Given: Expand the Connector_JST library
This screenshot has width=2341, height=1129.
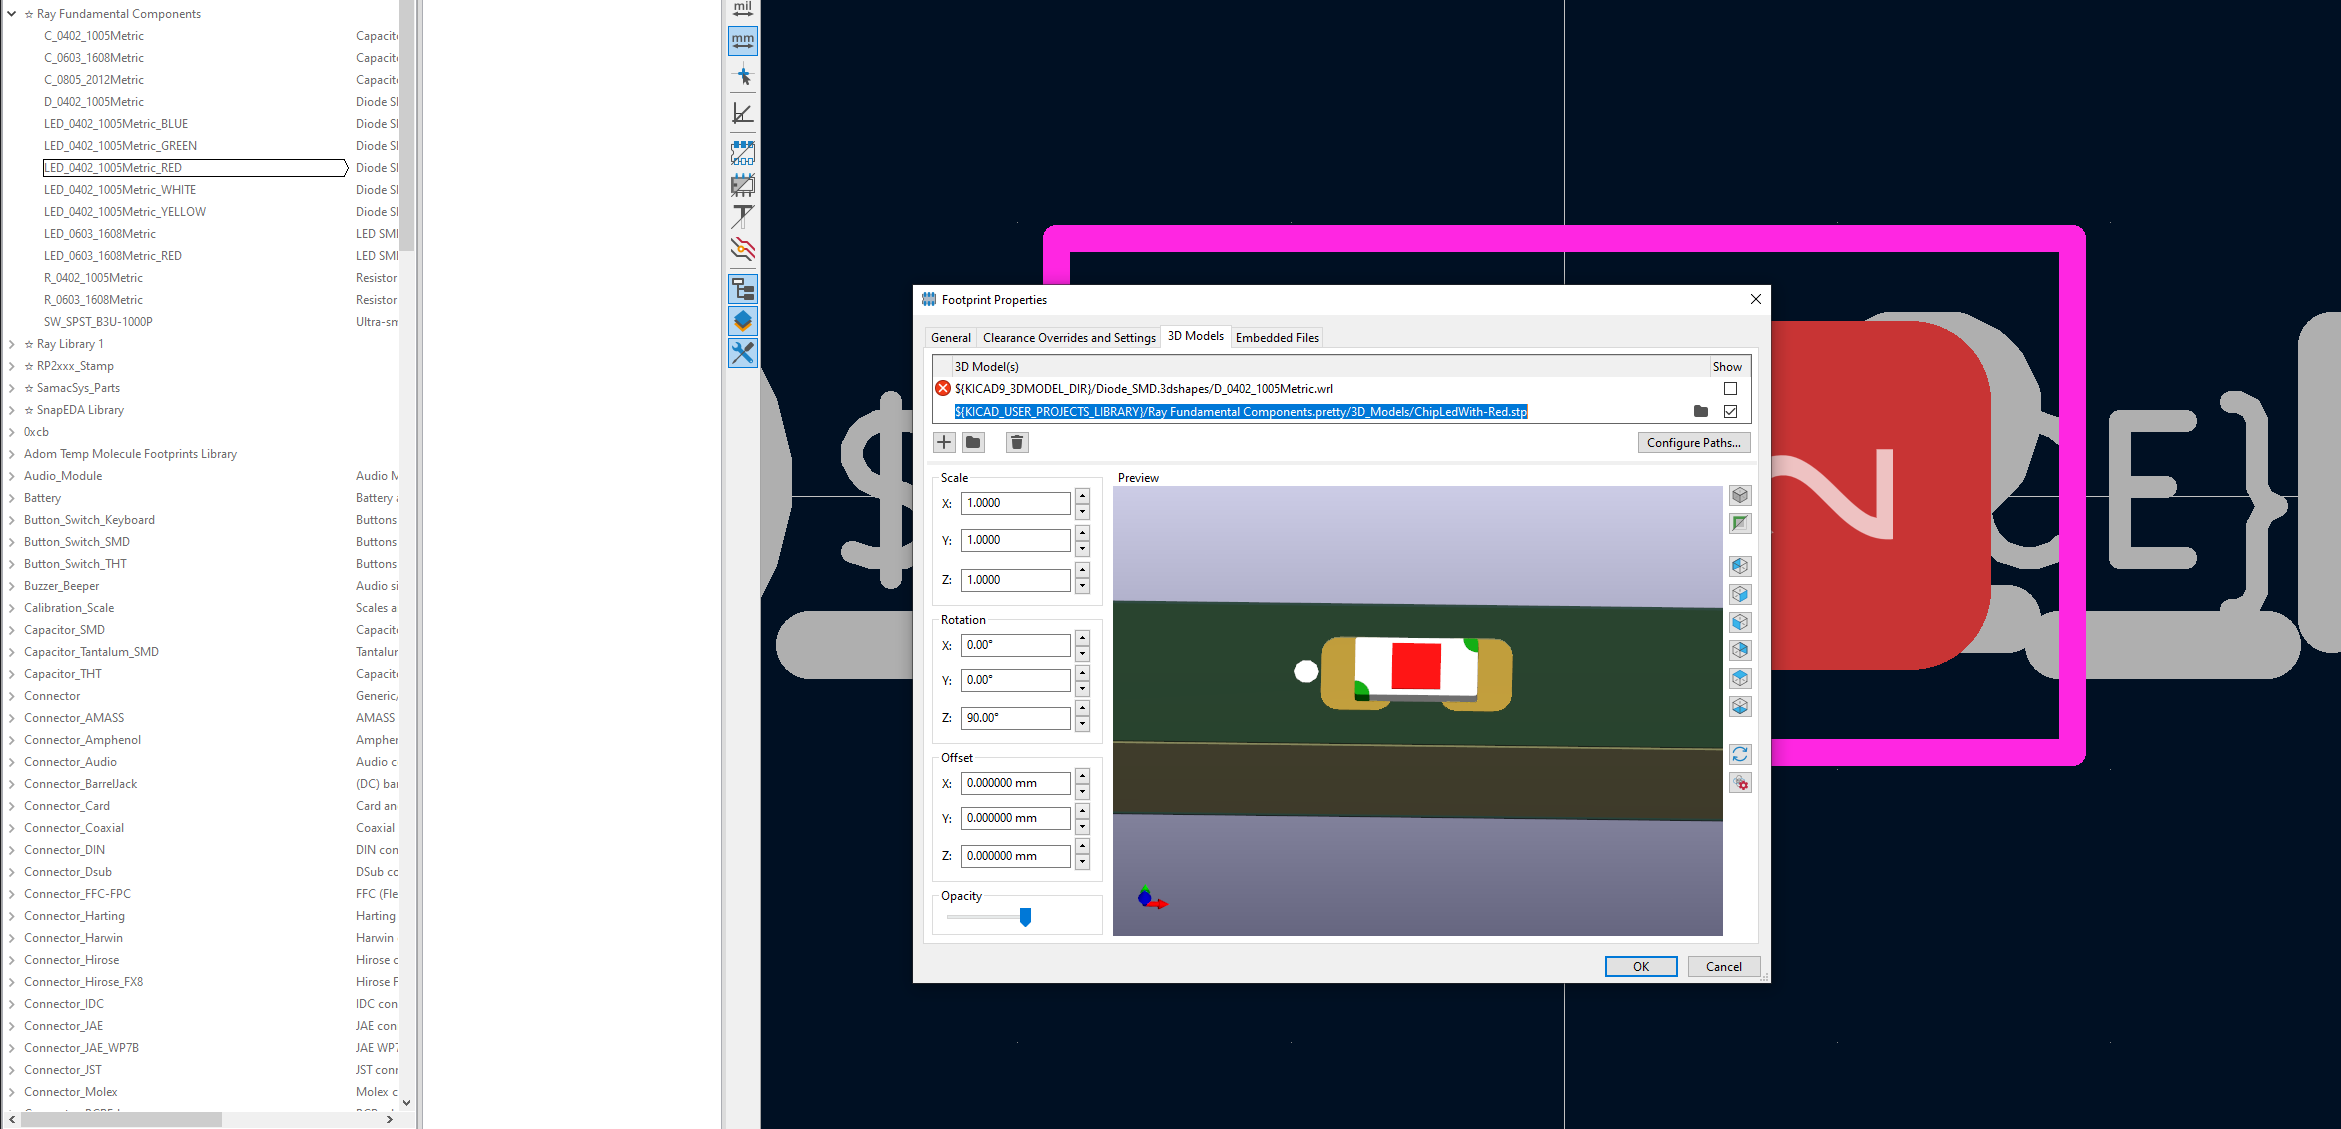Looking at the screenshot, I should [x=11, y=1070].
